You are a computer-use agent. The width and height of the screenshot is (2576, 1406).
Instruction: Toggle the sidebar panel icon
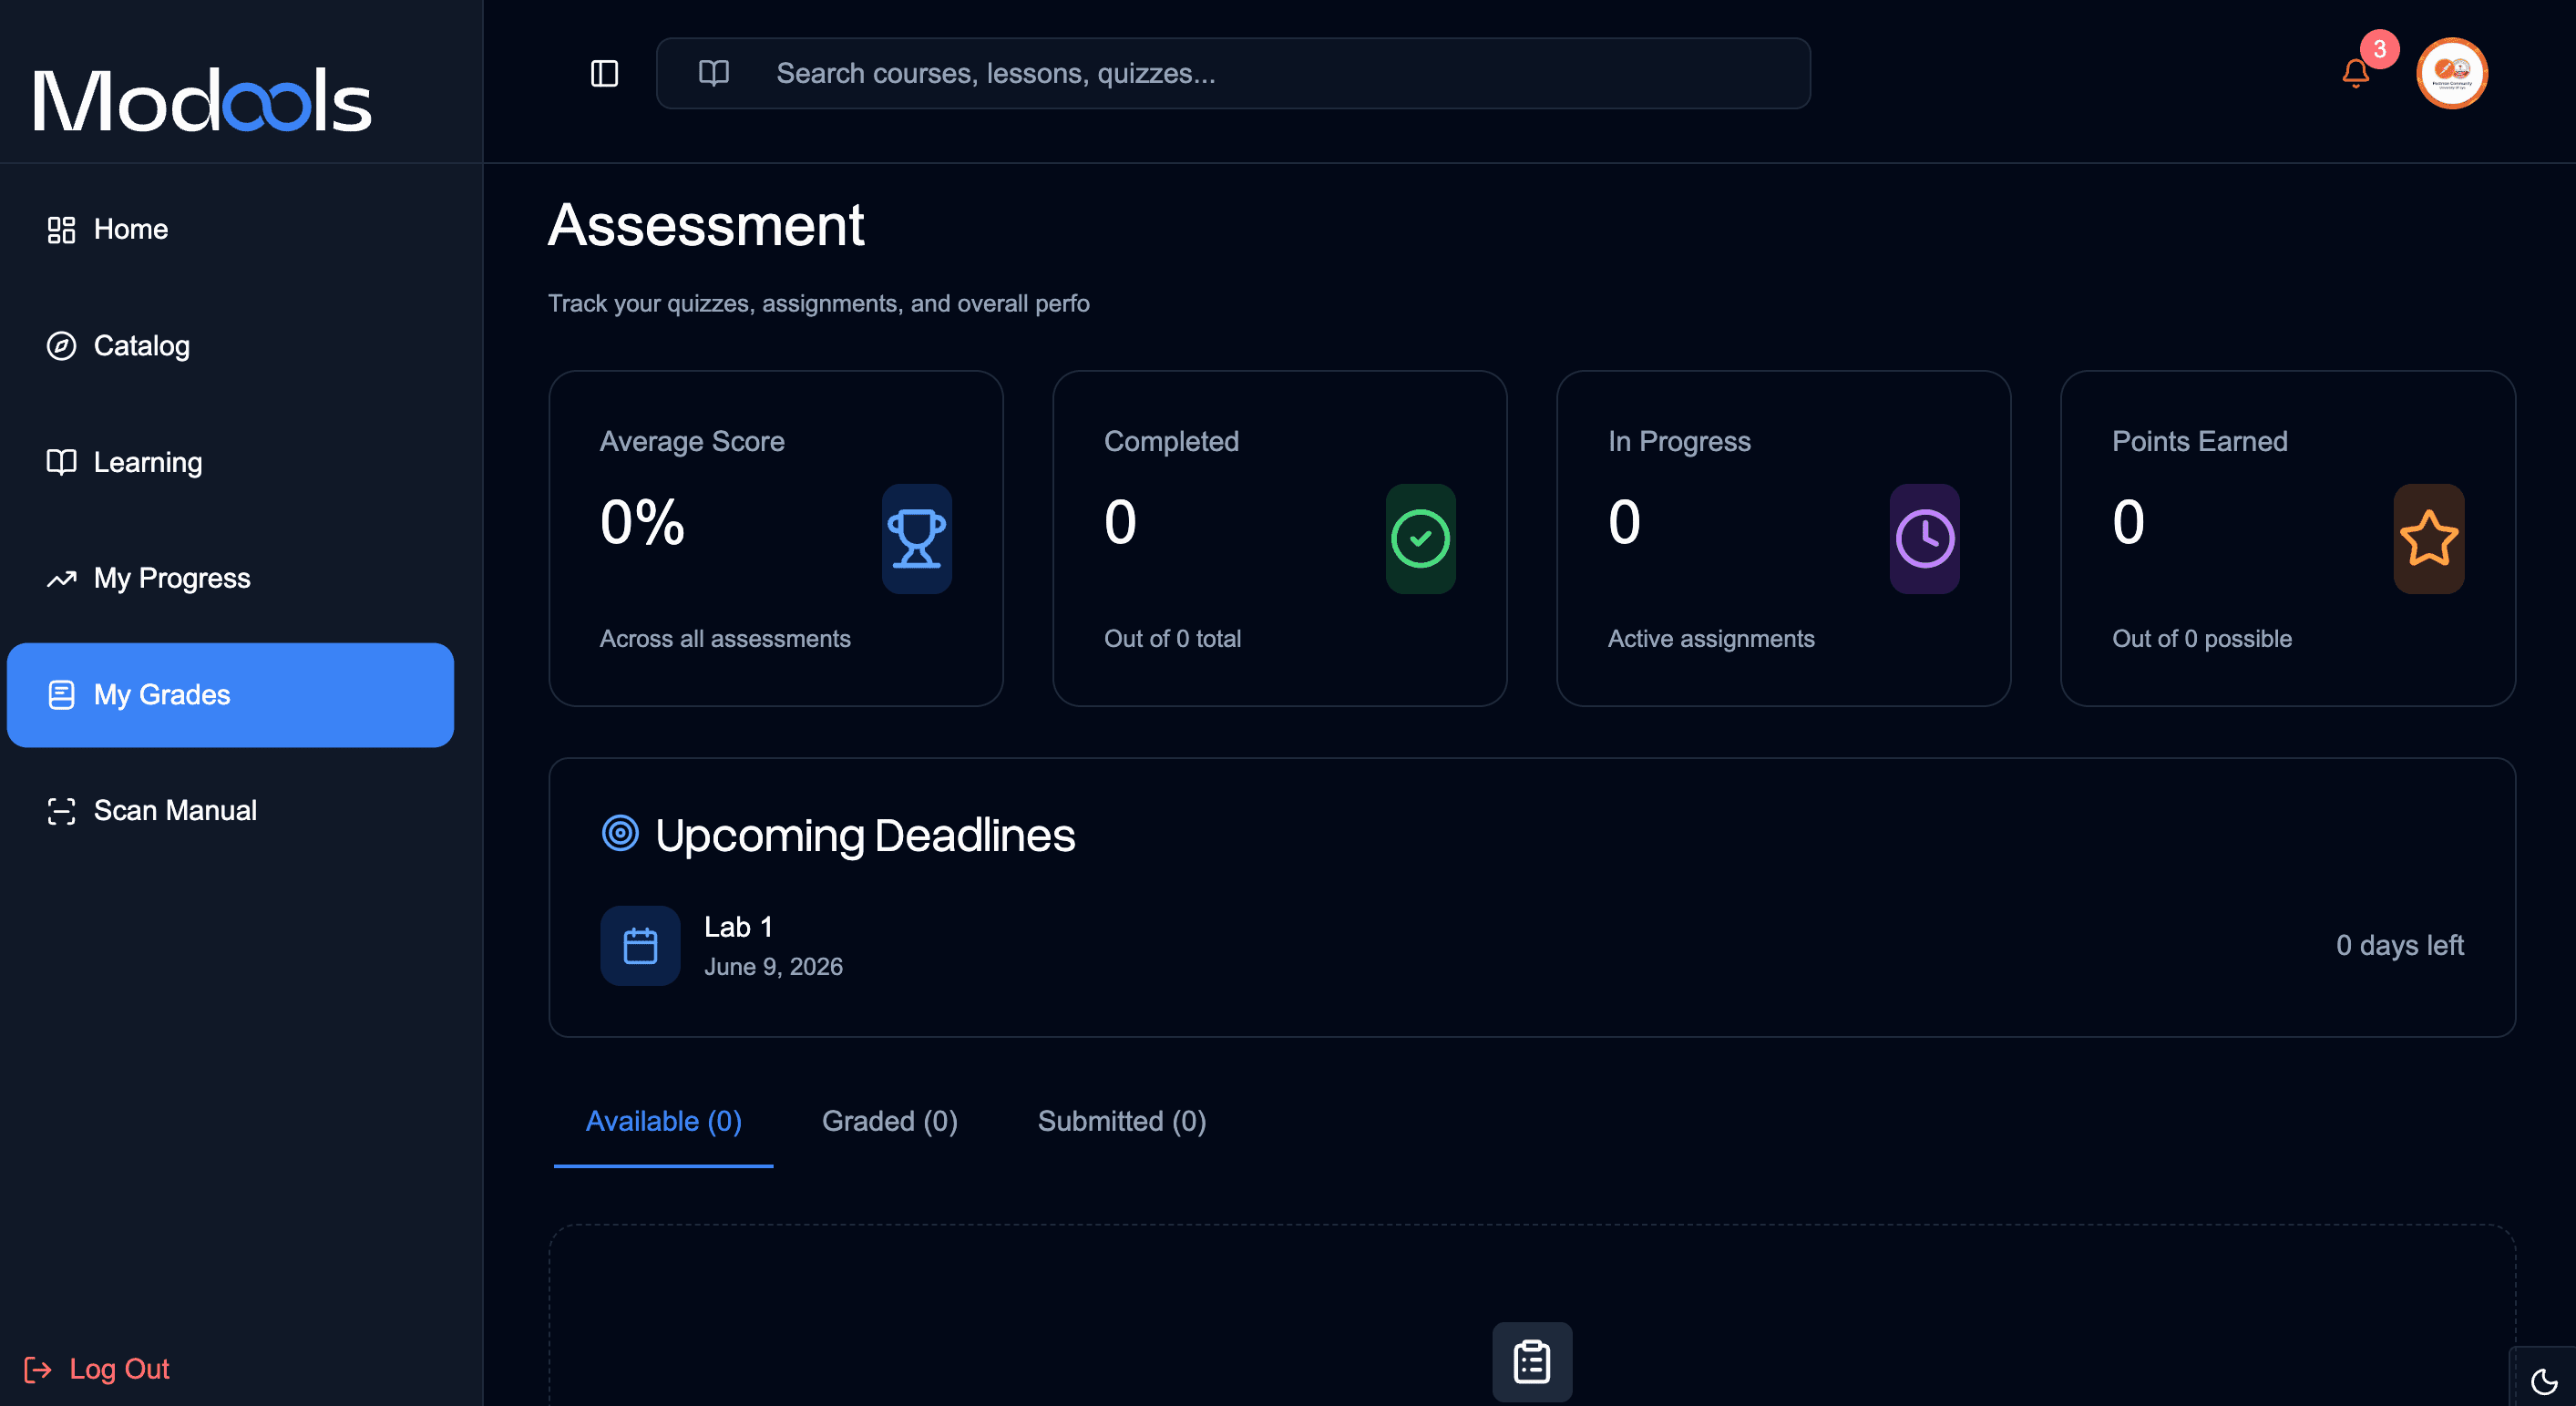coord(604,73)
